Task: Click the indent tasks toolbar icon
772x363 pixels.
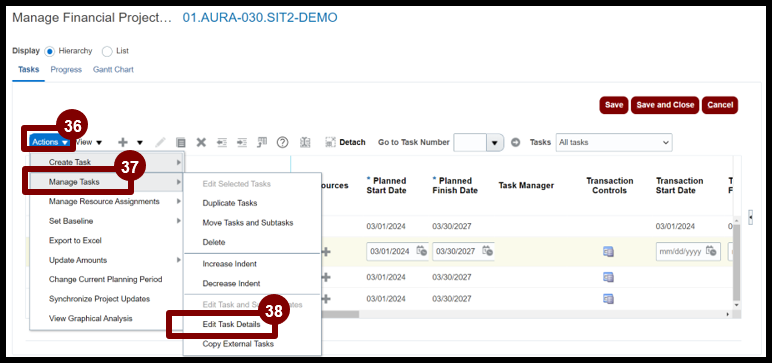Action: tap(241, 142)
